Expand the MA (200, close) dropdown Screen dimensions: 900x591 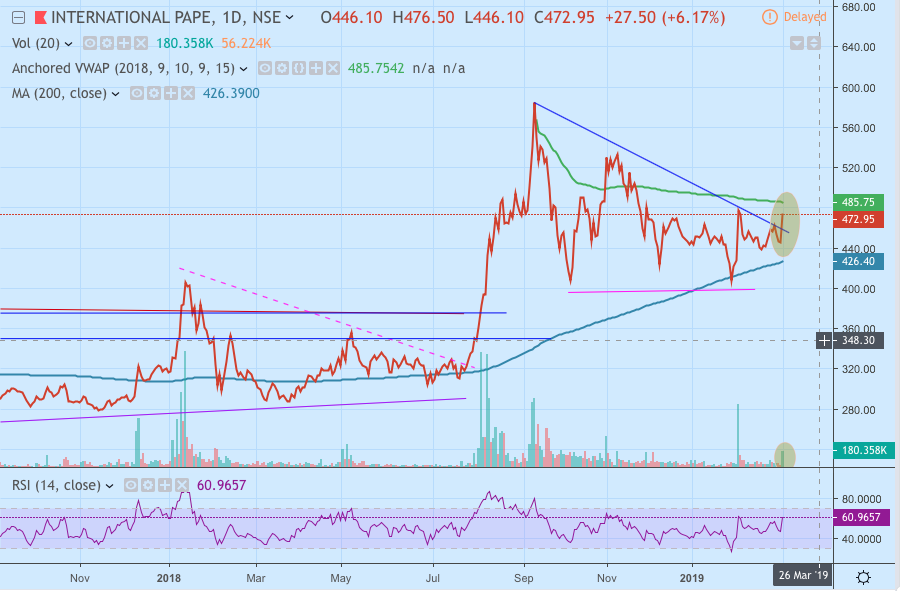[115, 94]
